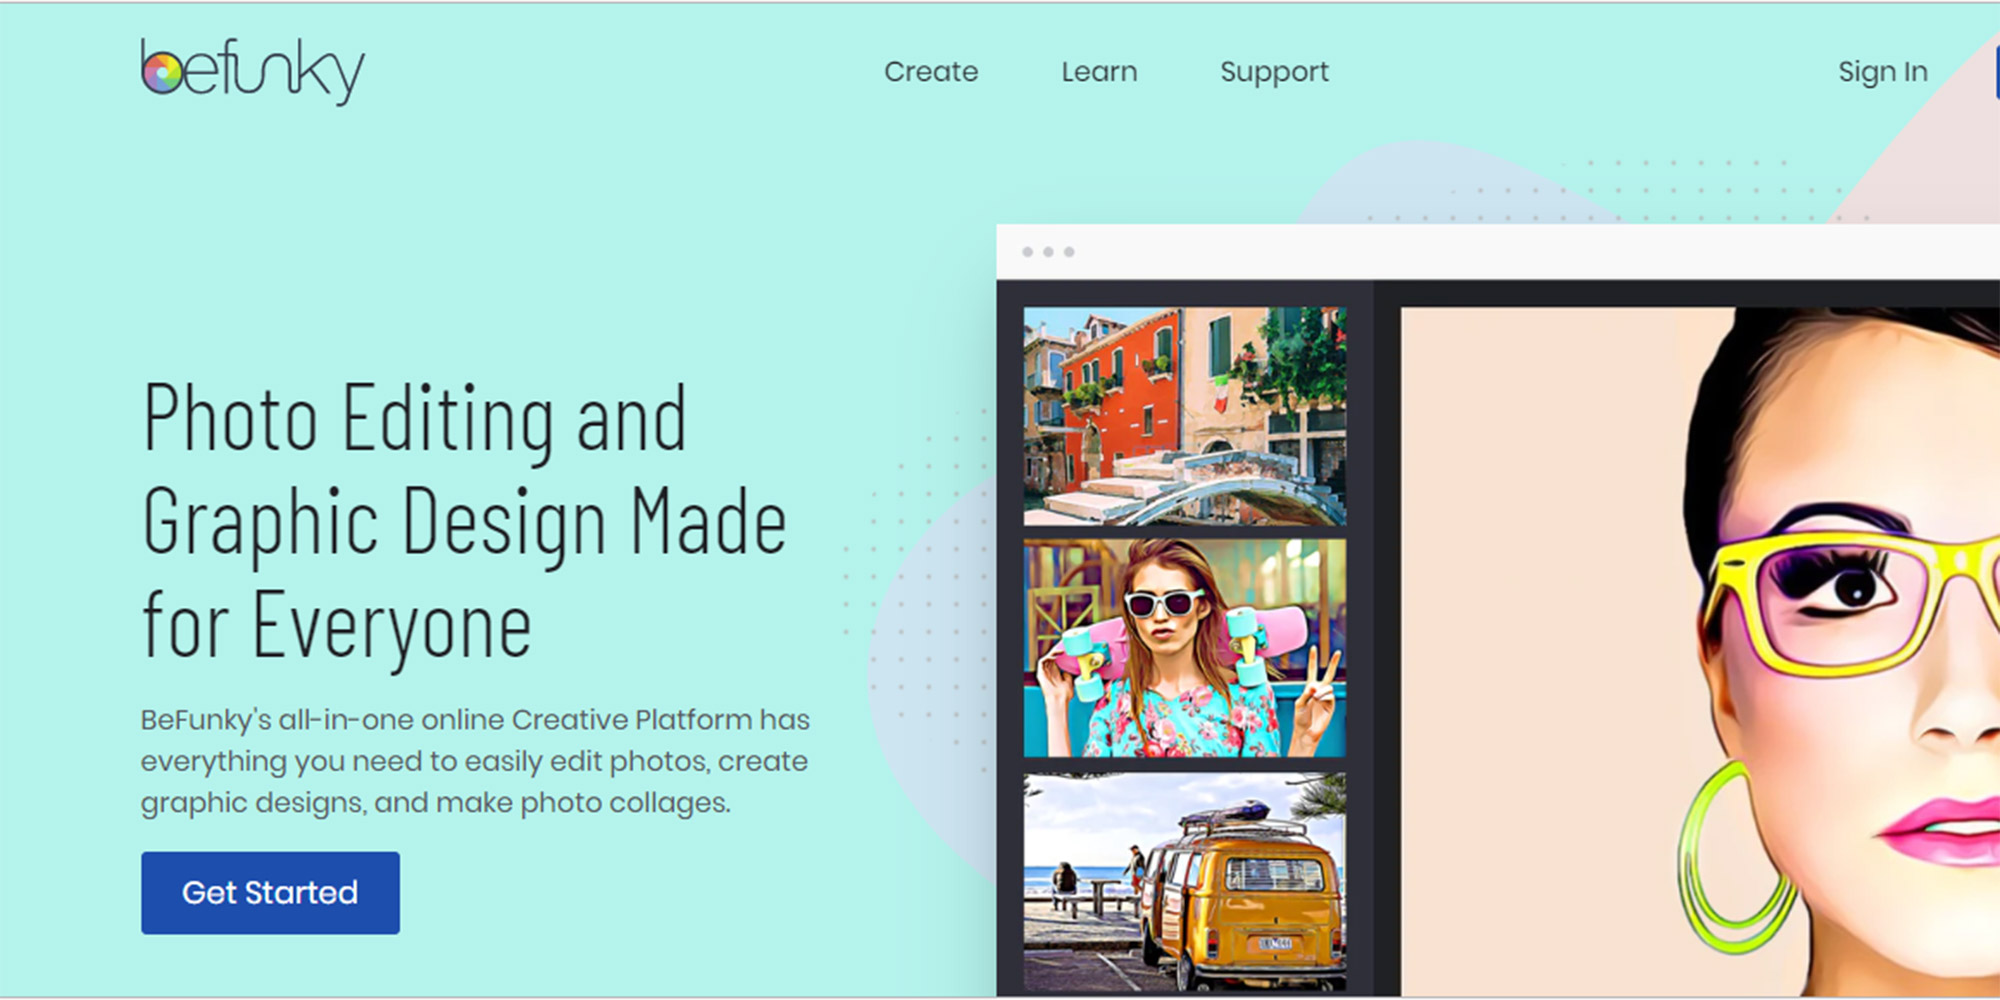
Task: Open the Support menu
Action: 1274,72
